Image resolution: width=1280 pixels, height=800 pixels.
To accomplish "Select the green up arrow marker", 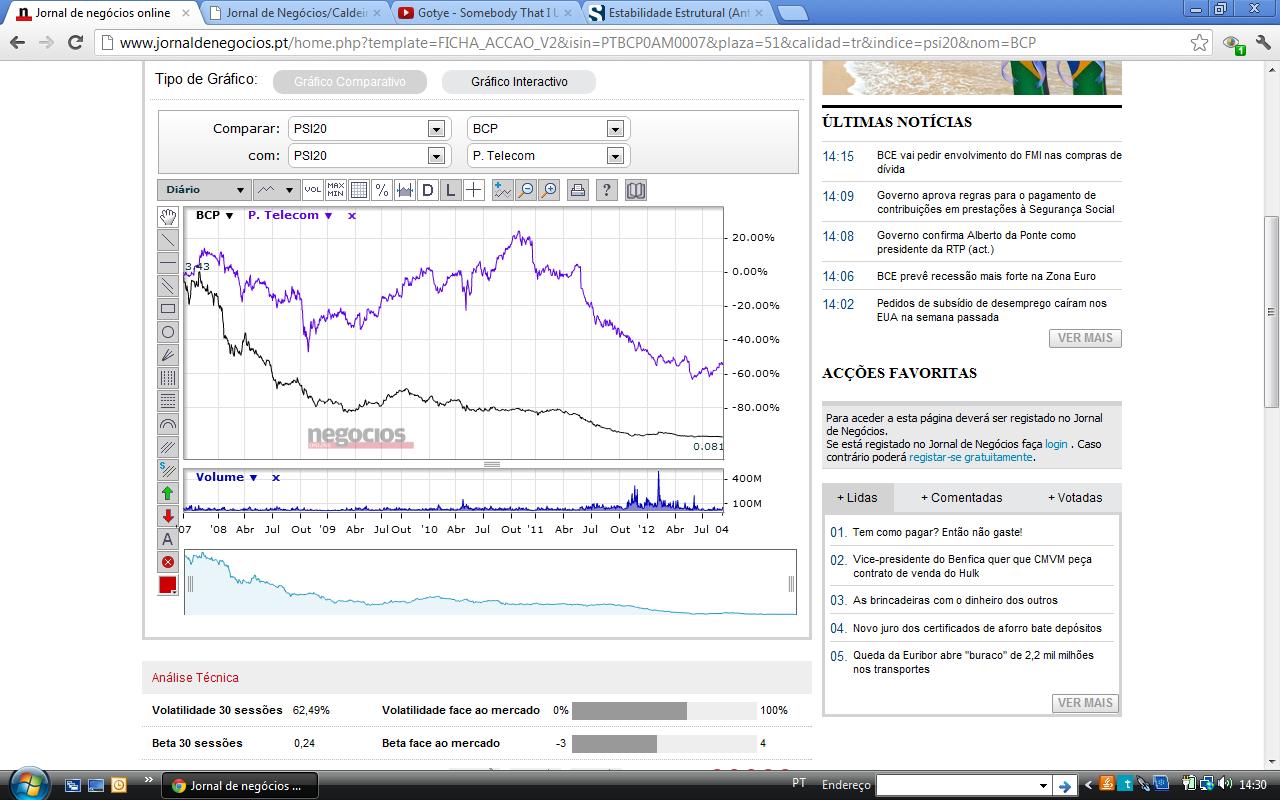I will point(168,493).
